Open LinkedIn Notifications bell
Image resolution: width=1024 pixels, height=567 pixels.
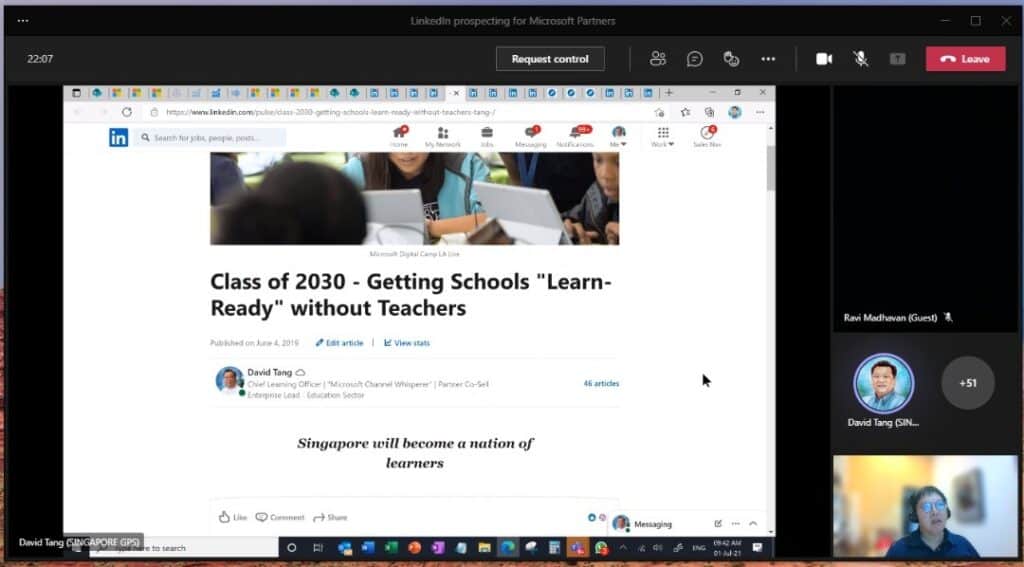575,137
